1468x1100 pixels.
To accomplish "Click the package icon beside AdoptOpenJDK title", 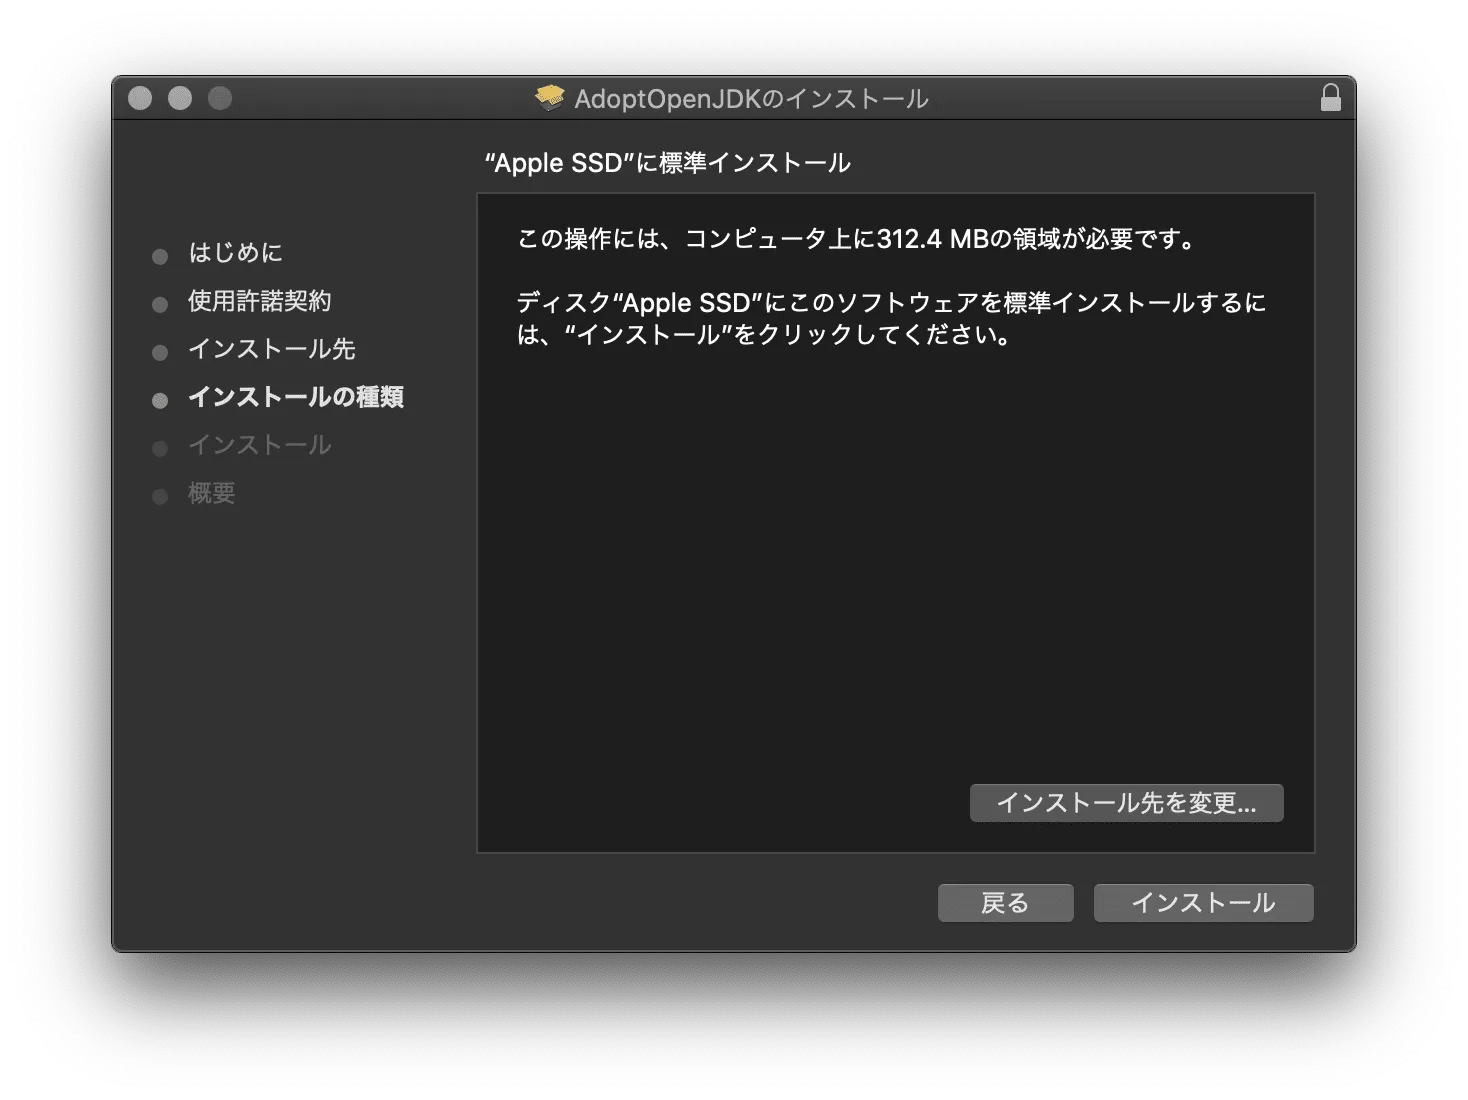I will 550,97.
